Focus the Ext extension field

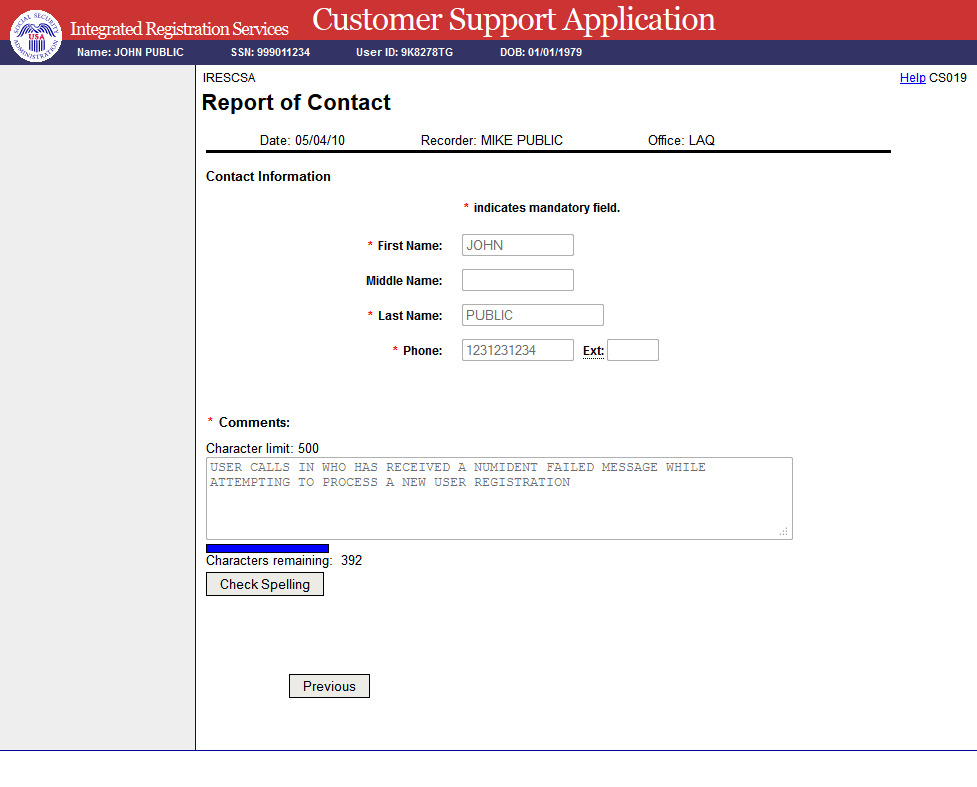633,350
